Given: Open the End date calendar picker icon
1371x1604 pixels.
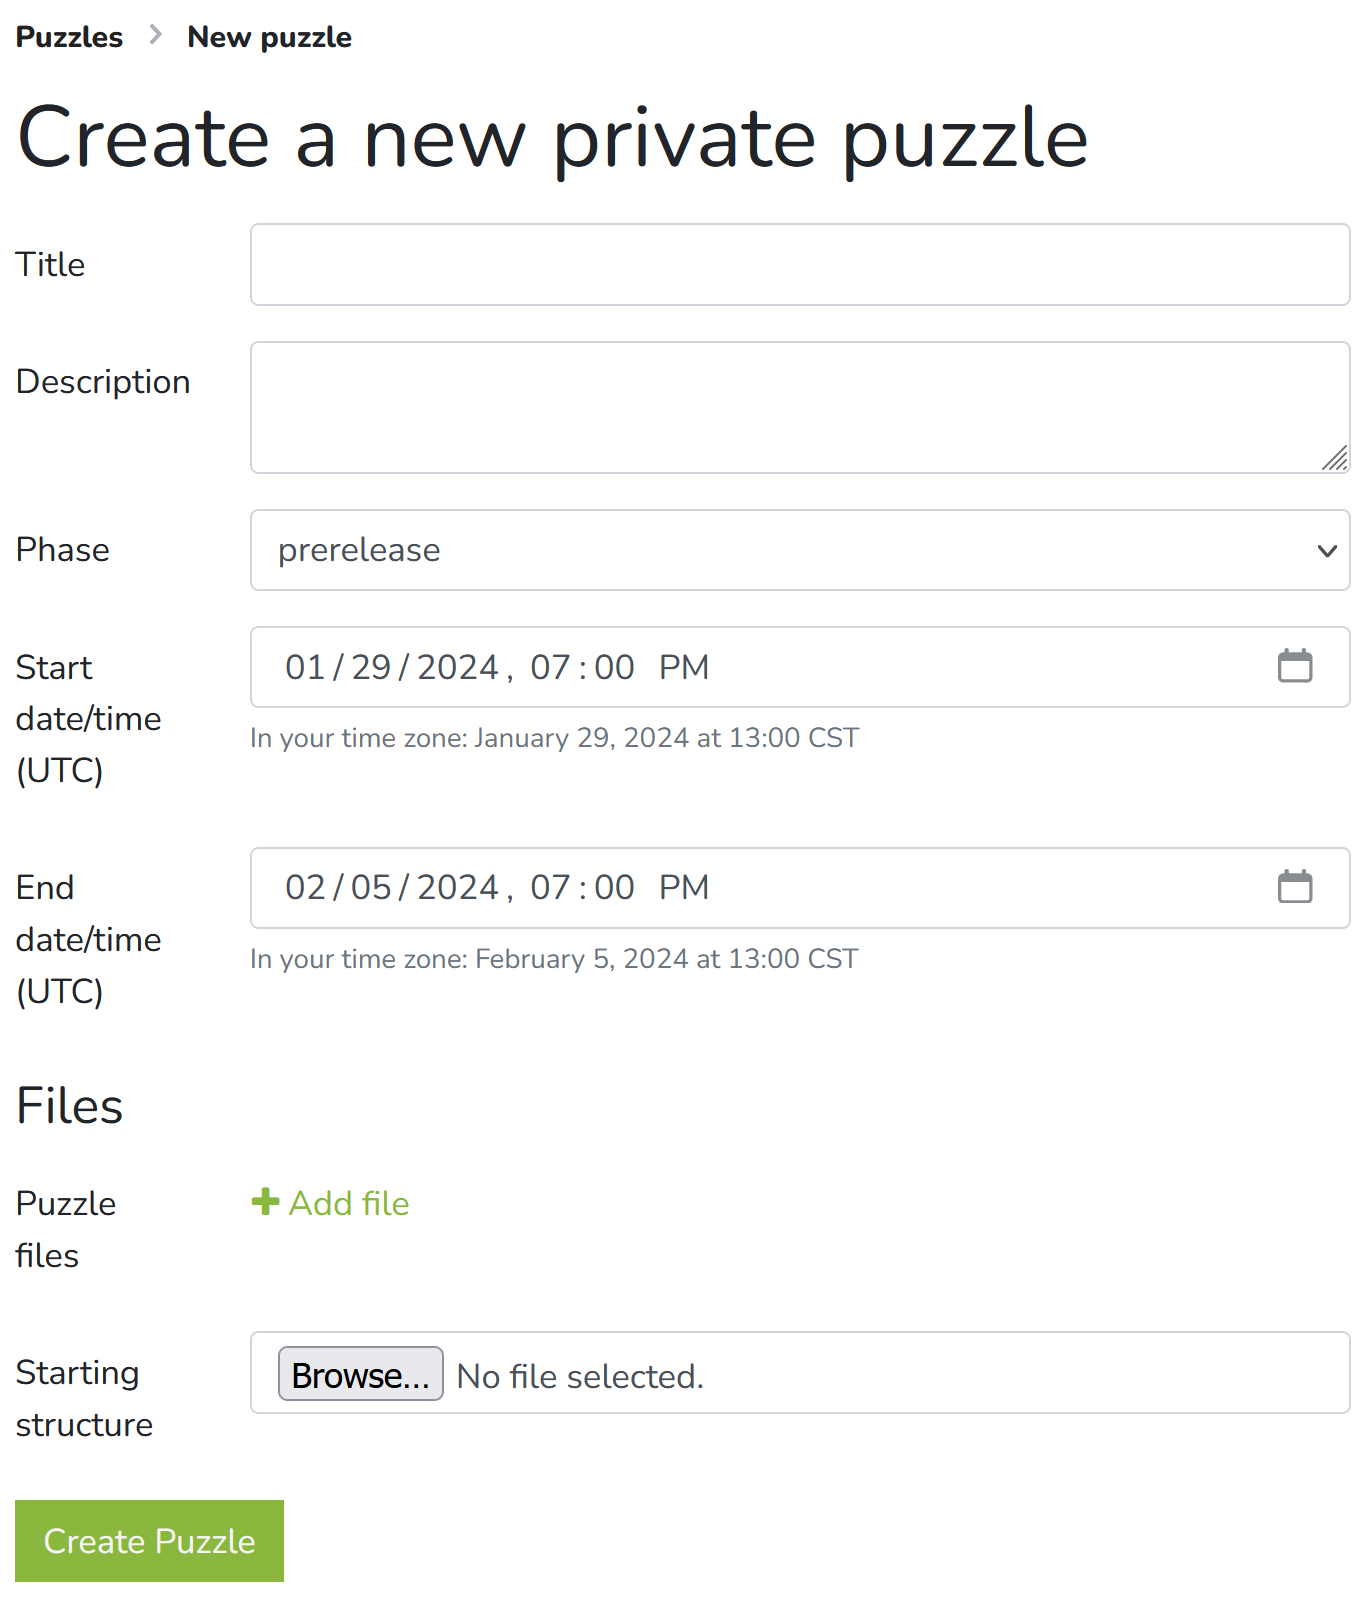Looking at the screenshot, I should pos(1294,887).
